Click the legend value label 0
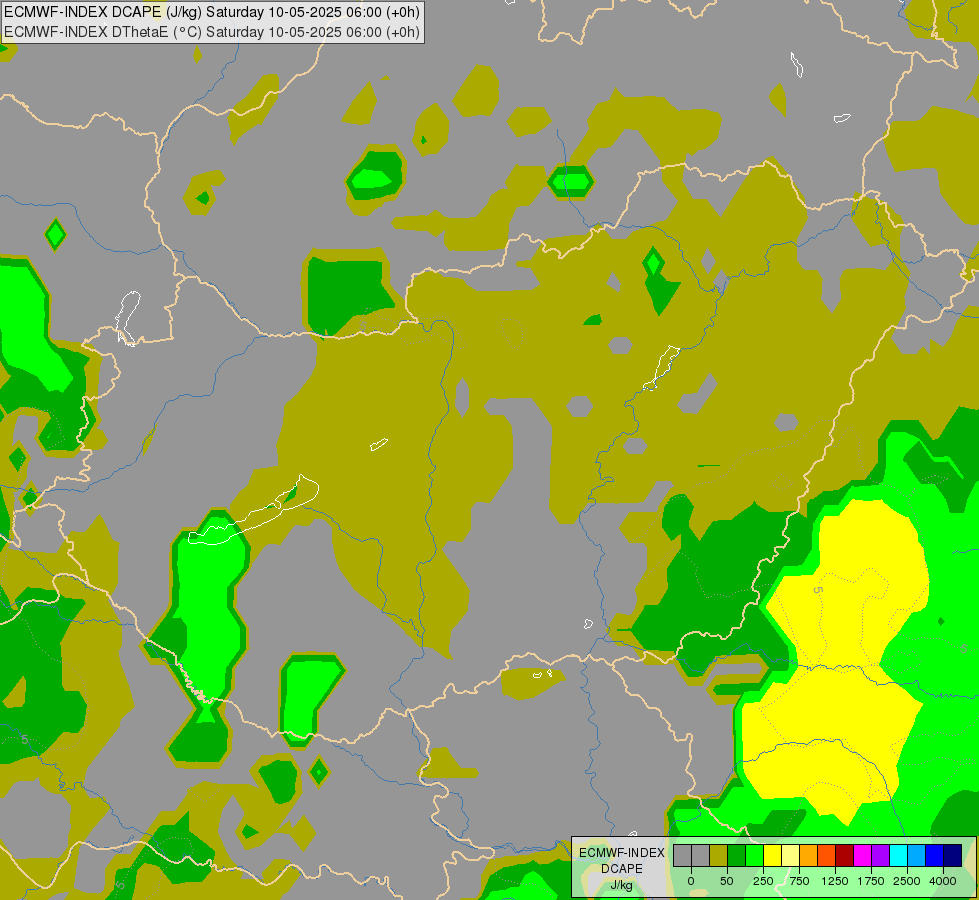Screen dimensions: 979x900 pos(691,881)
